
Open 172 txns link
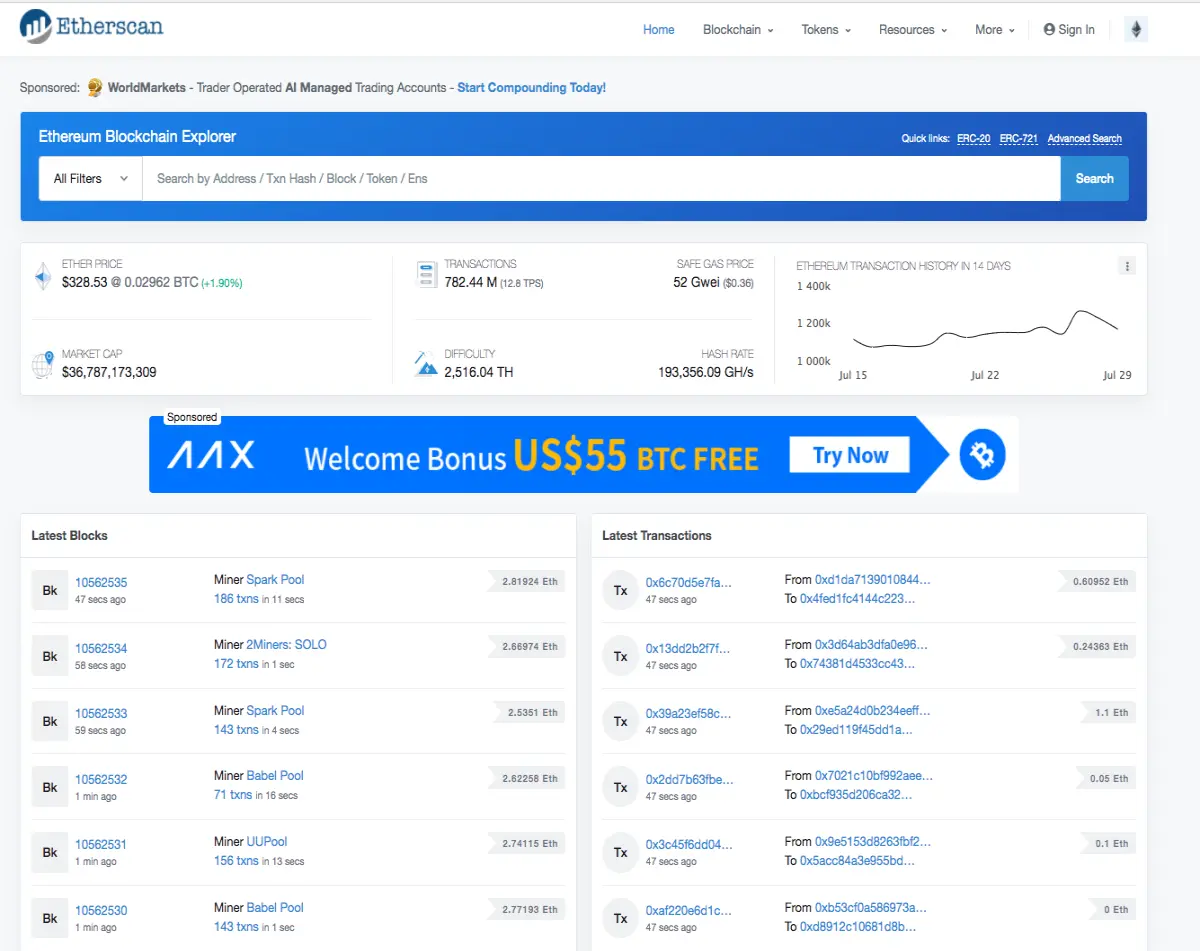click(236, 664)
